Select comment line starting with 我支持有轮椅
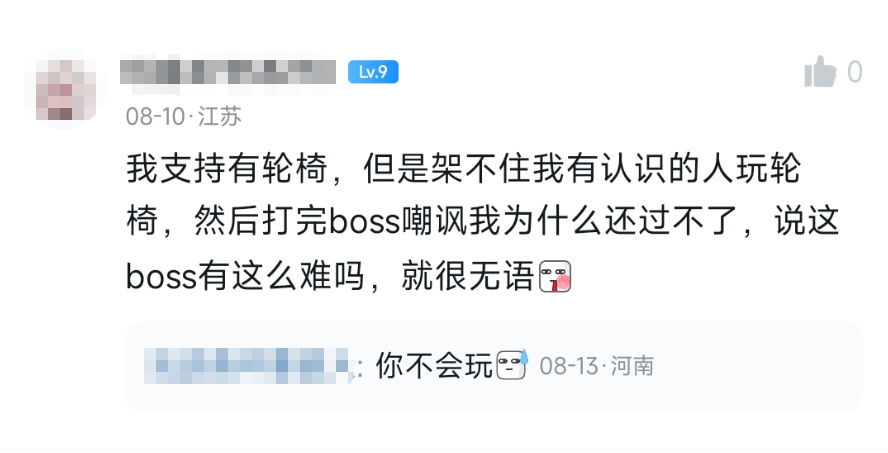Image resolution: width=888 pixels, height=453 pixels. pyautogui.click(x=463, y=168)
